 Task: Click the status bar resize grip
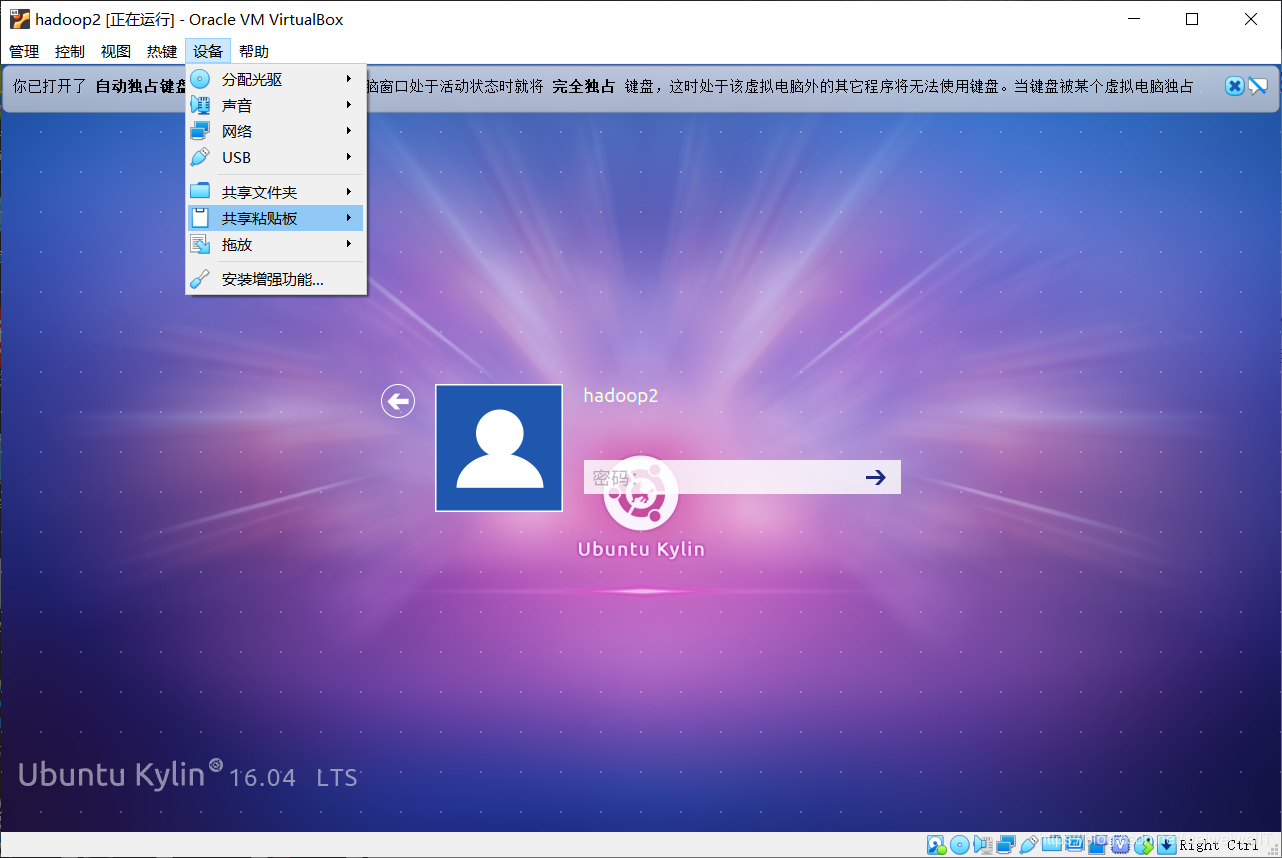pyautogui.click(x=1272, y=849)
